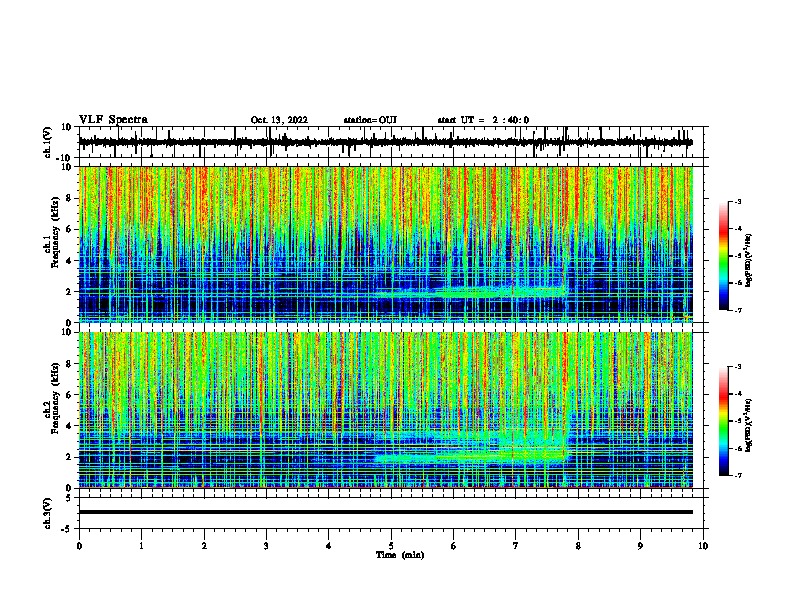Click time axis tick label "2"

[x=204, y=546]
